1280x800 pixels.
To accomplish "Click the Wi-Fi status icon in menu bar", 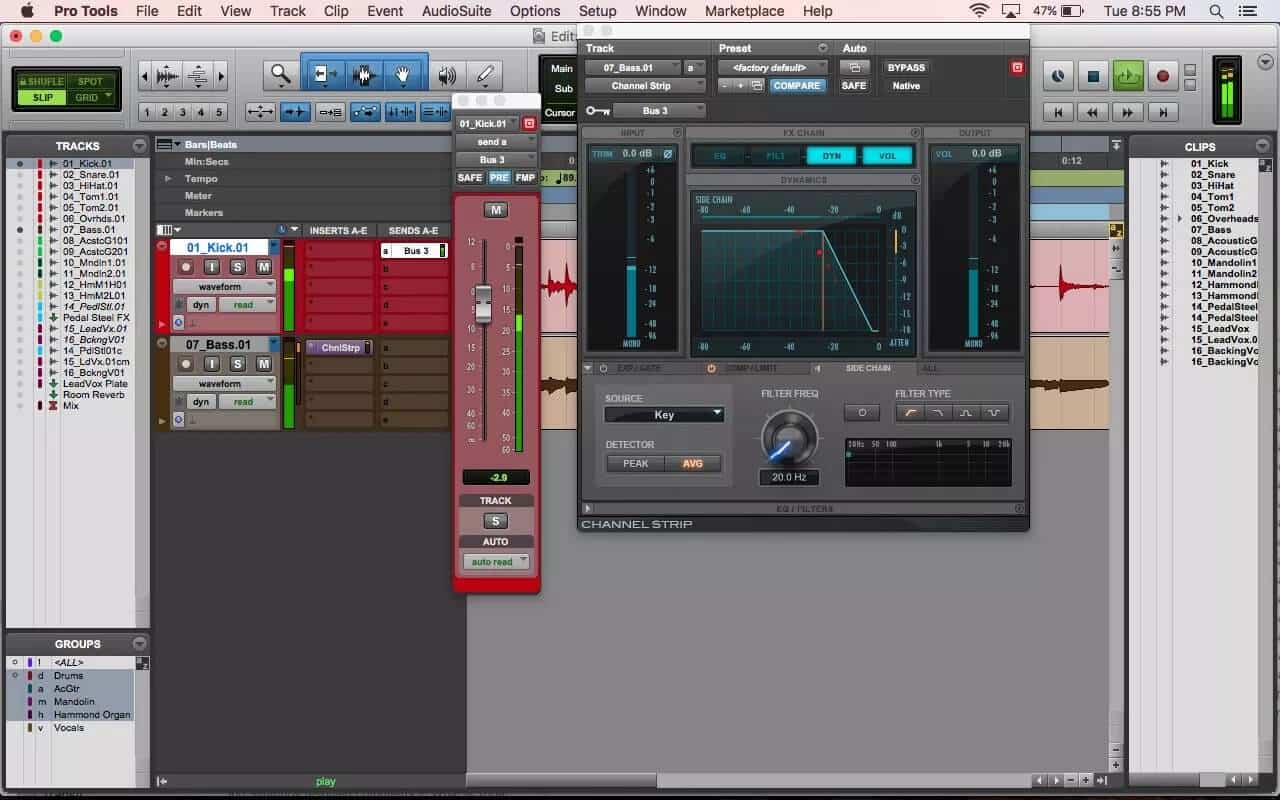I will tap(979, 11).
